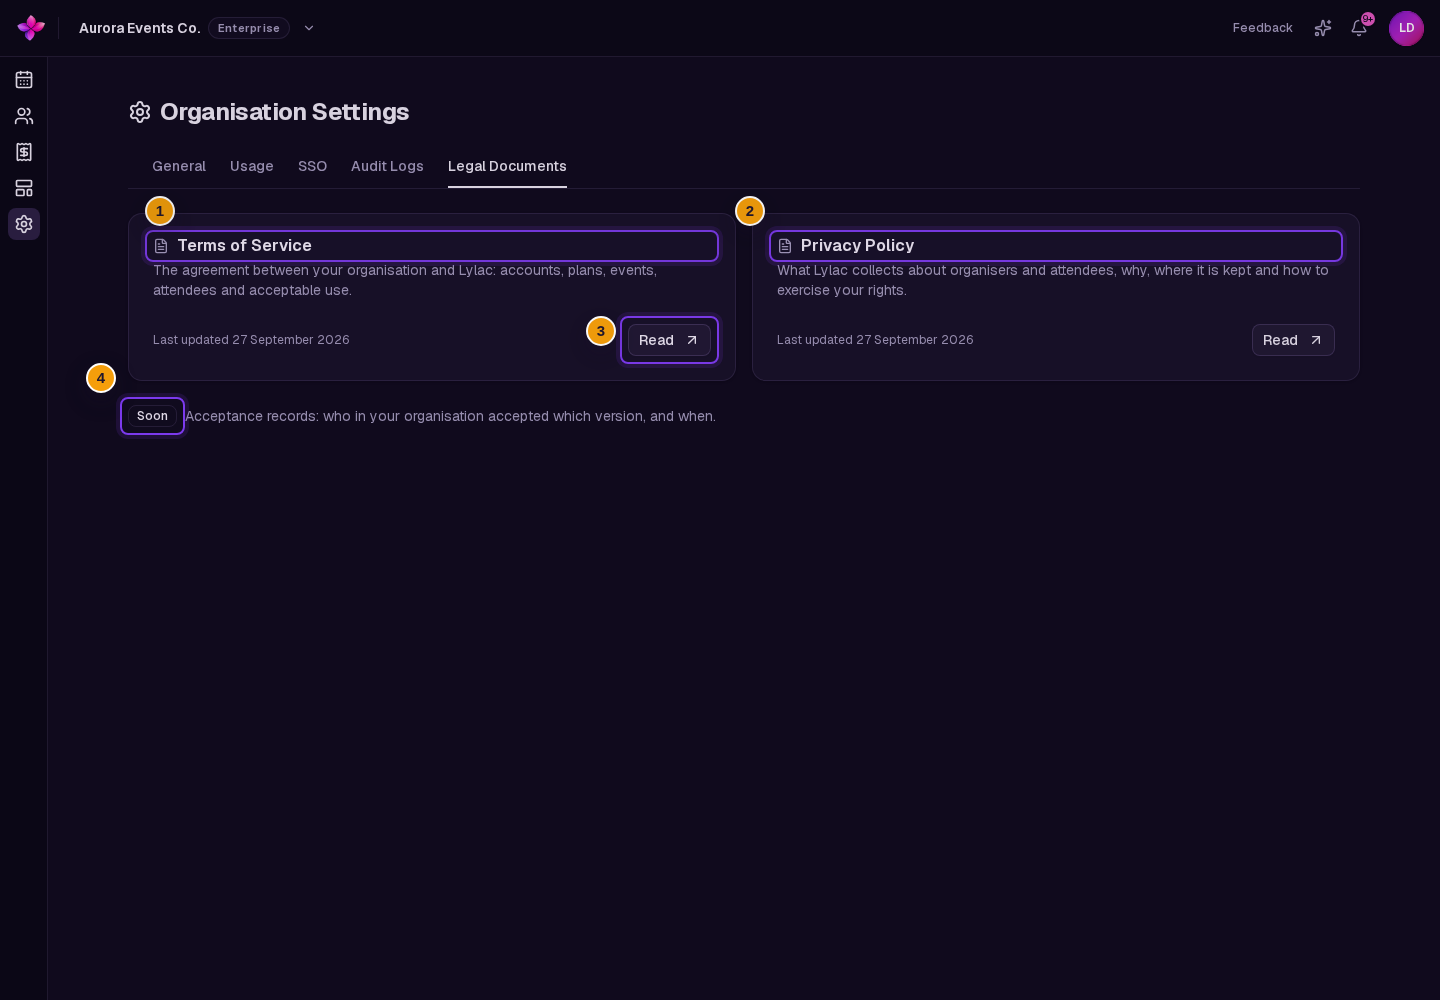The width and height of the screenshot is (1440, 1000).
Task: Read the Terms of Service document
Action: coord(669,340)
